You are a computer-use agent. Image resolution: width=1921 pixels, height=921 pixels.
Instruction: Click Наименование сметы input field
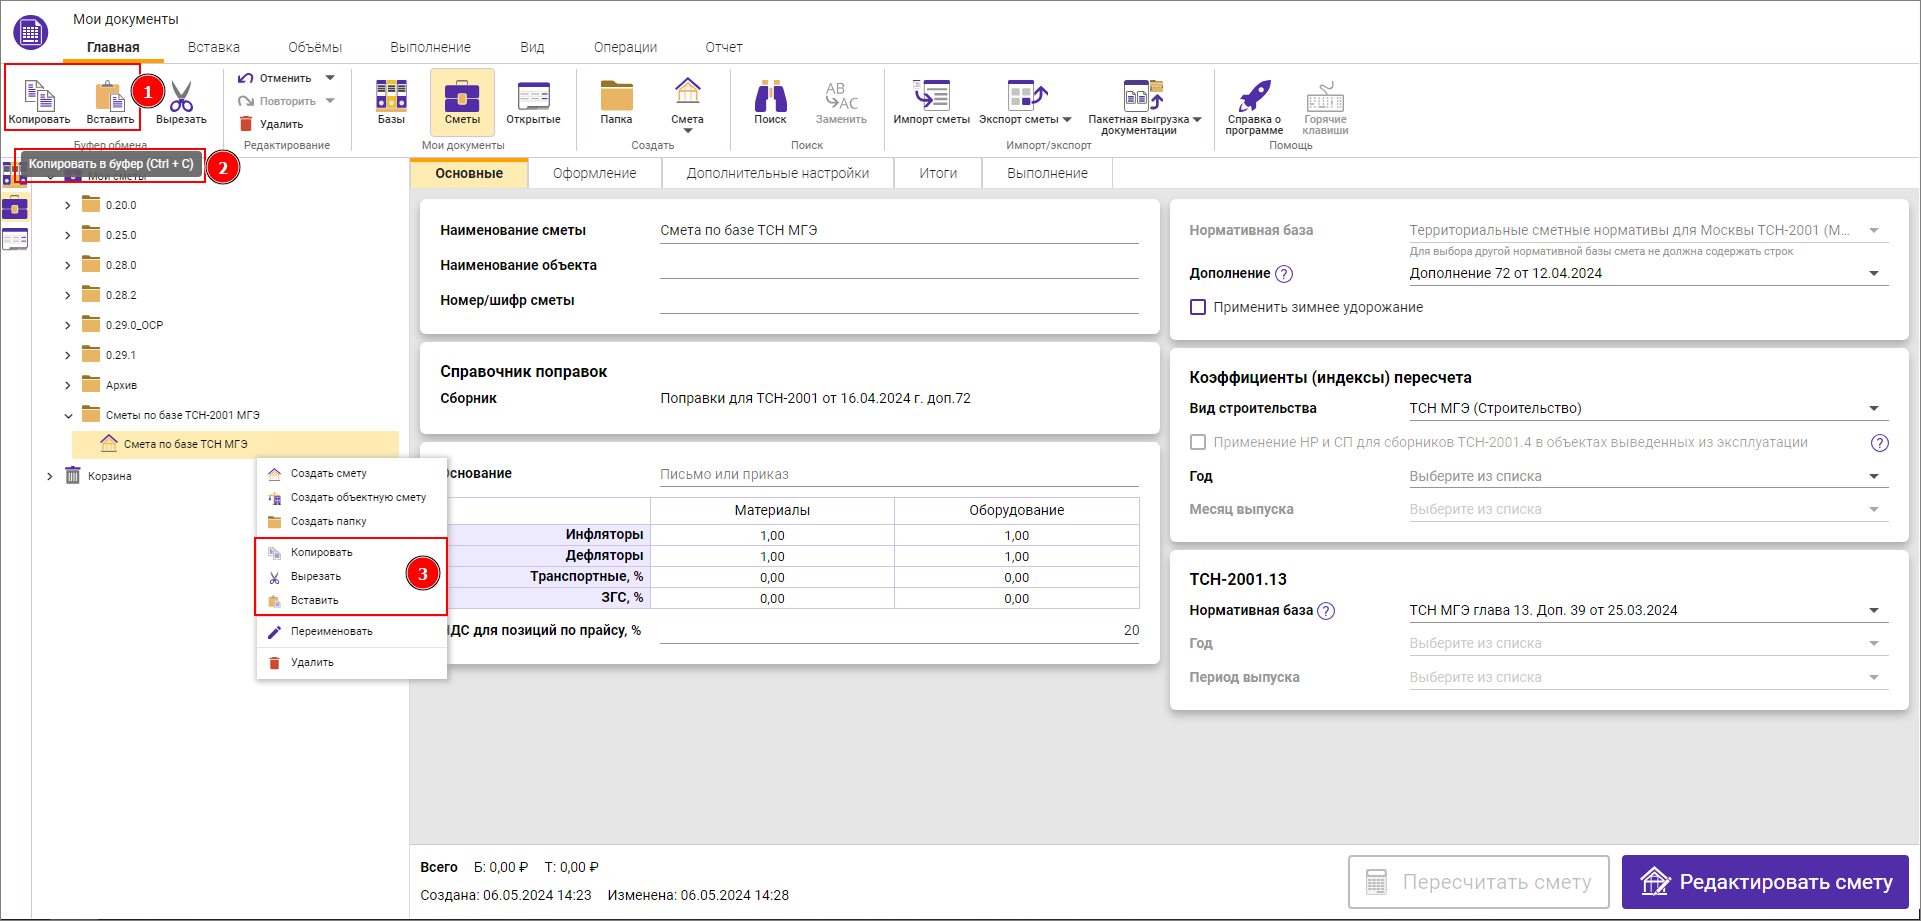pos(899,230)
